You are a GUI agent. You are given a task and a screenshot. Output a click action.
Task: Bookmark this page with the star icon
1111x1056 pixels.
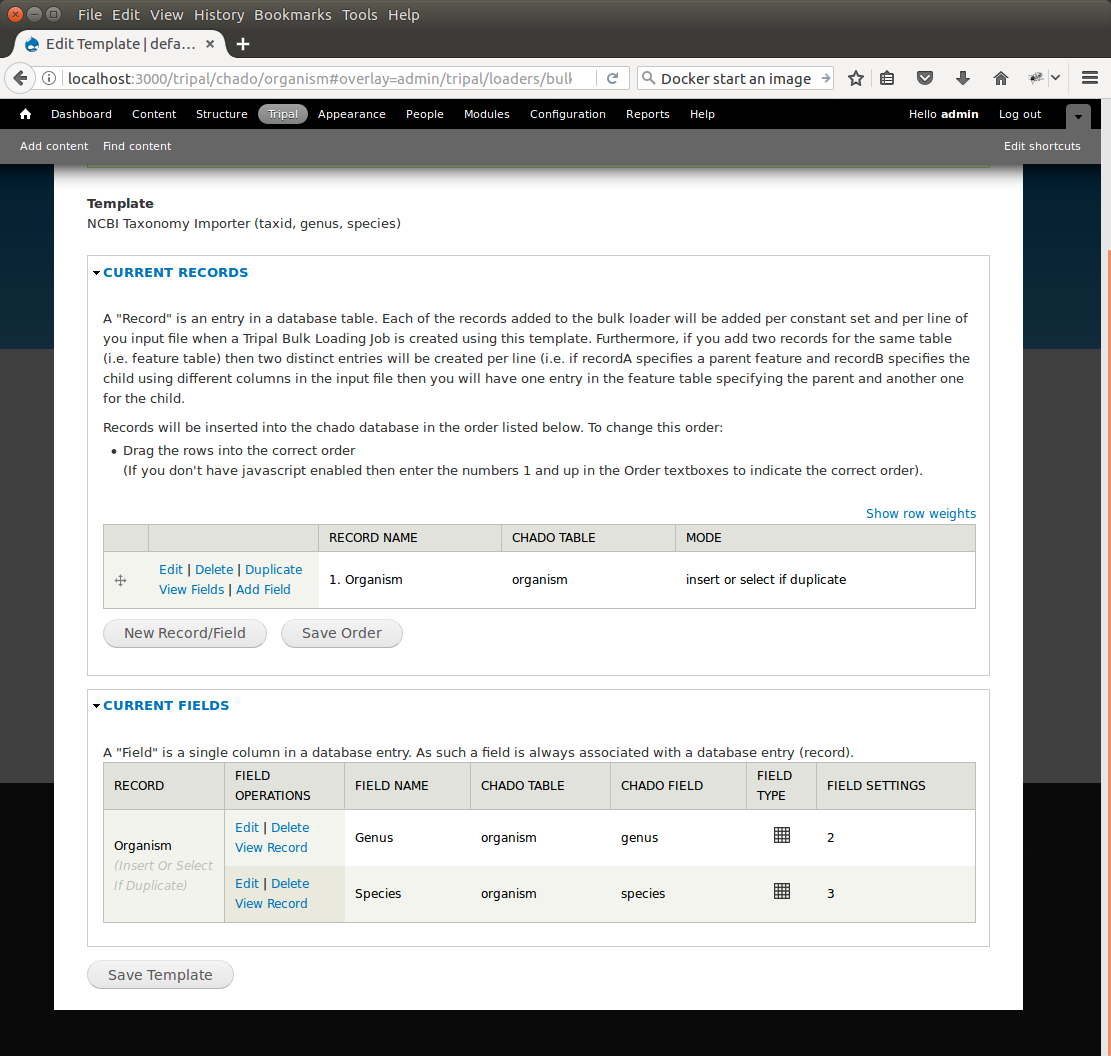[856, 78]
